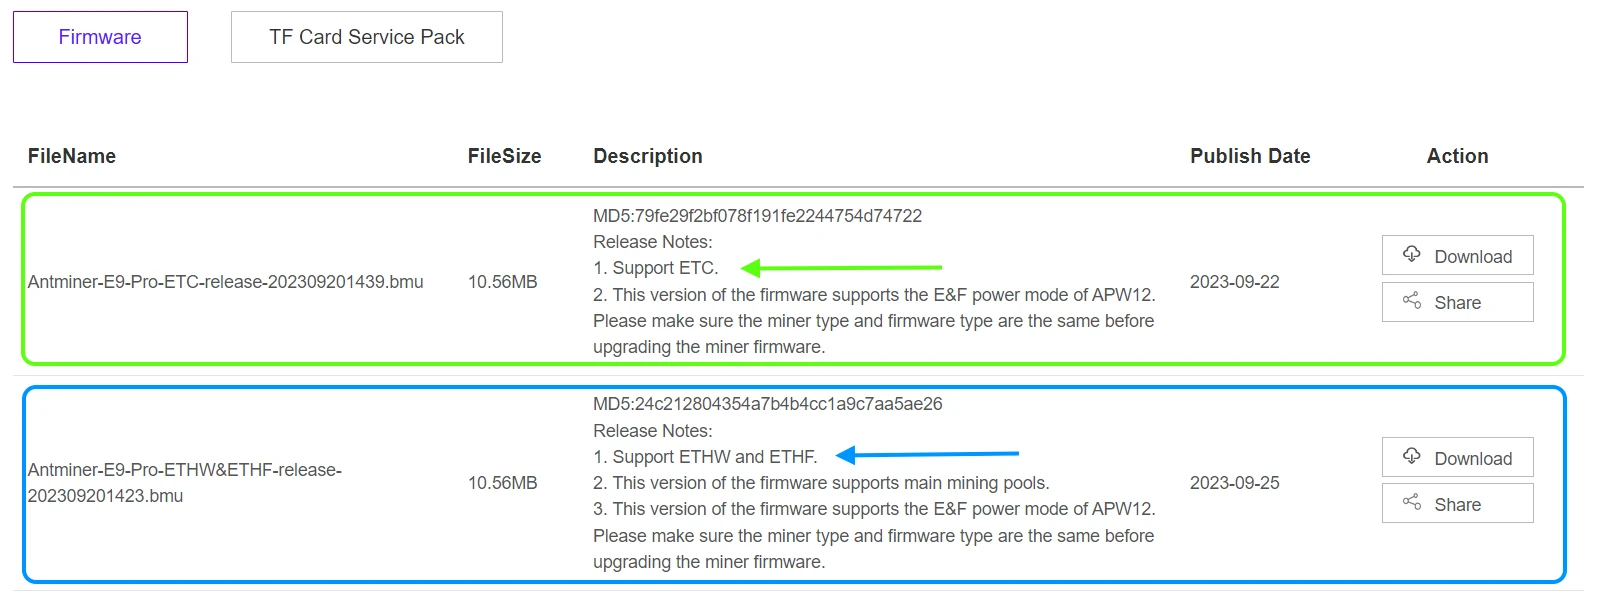This screenshot has height=608, width=1600.
Task: Click the MD5 hash starting with 79fe29f2
Action: tap(757, 216)
